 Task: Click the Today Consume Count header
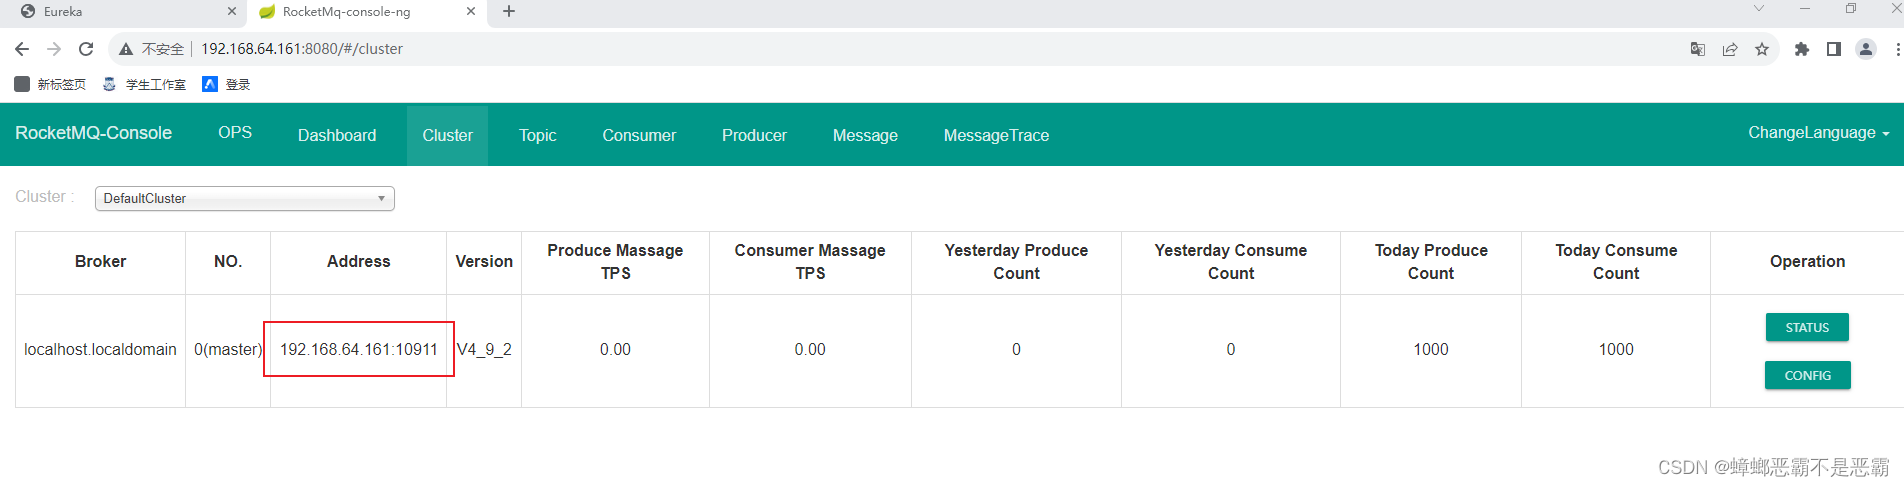pyautogui.click(x=1616, y=262)
